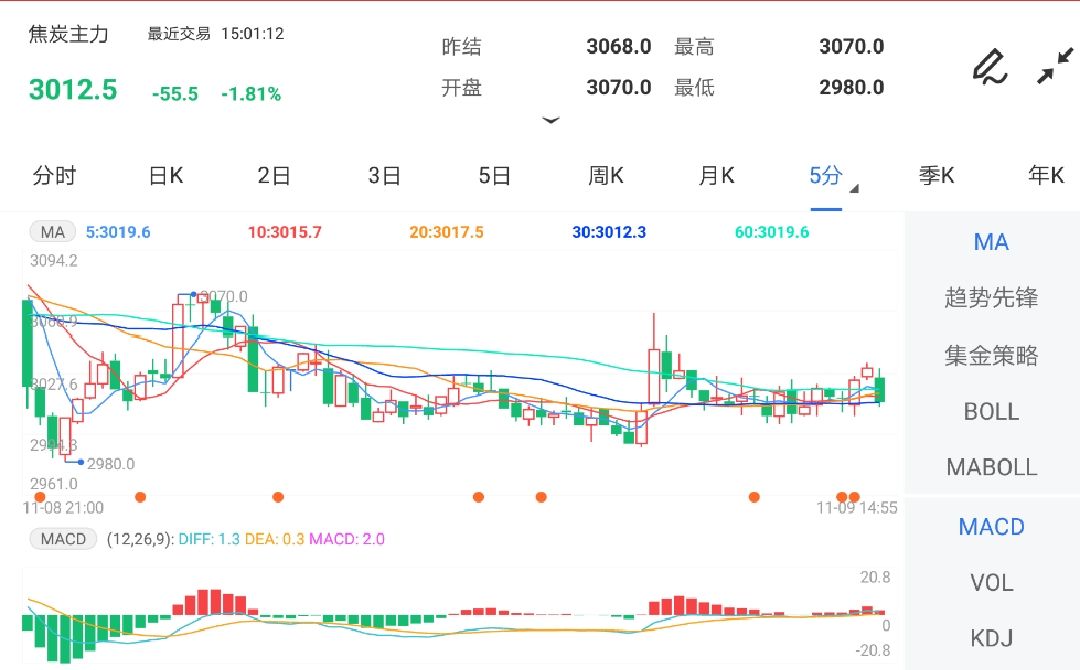Viewport: 1080px width, 670px height.
Task: Open the 月K chart tab
Action: (x=716, y=176)
